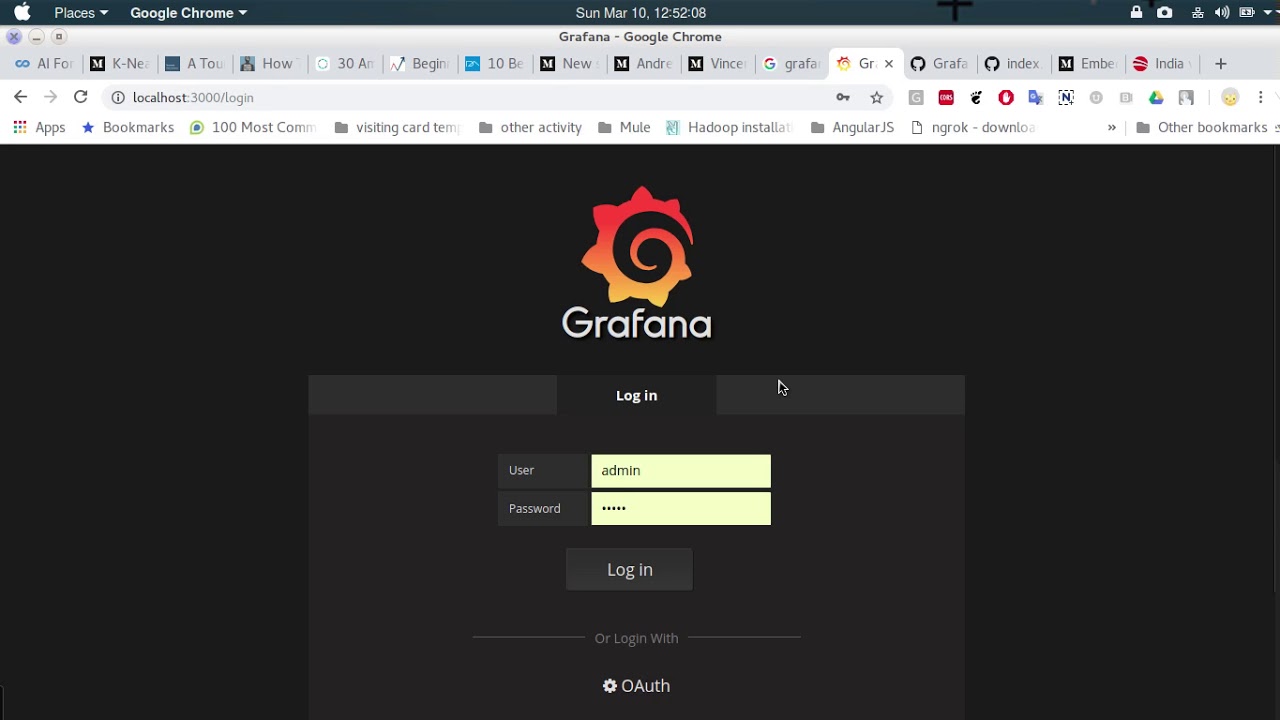Switch to the GitHub index tab

pyautogui.click(x=1012, y=63)
